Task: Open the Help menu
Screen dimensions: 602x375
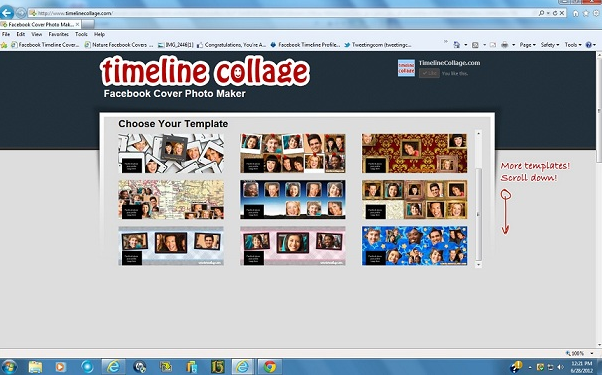Action: coord(99,34)
